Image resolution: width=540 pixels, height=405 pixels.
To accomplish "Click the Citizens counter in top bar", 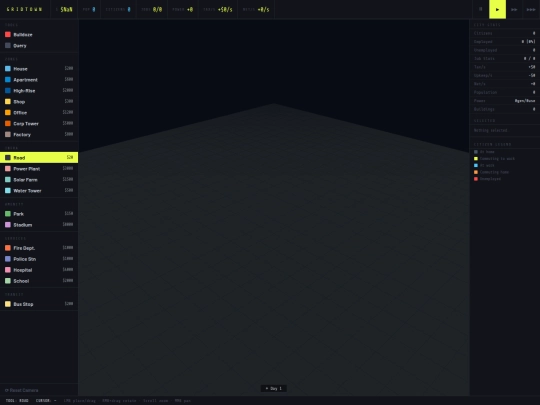I will (118, 9).
